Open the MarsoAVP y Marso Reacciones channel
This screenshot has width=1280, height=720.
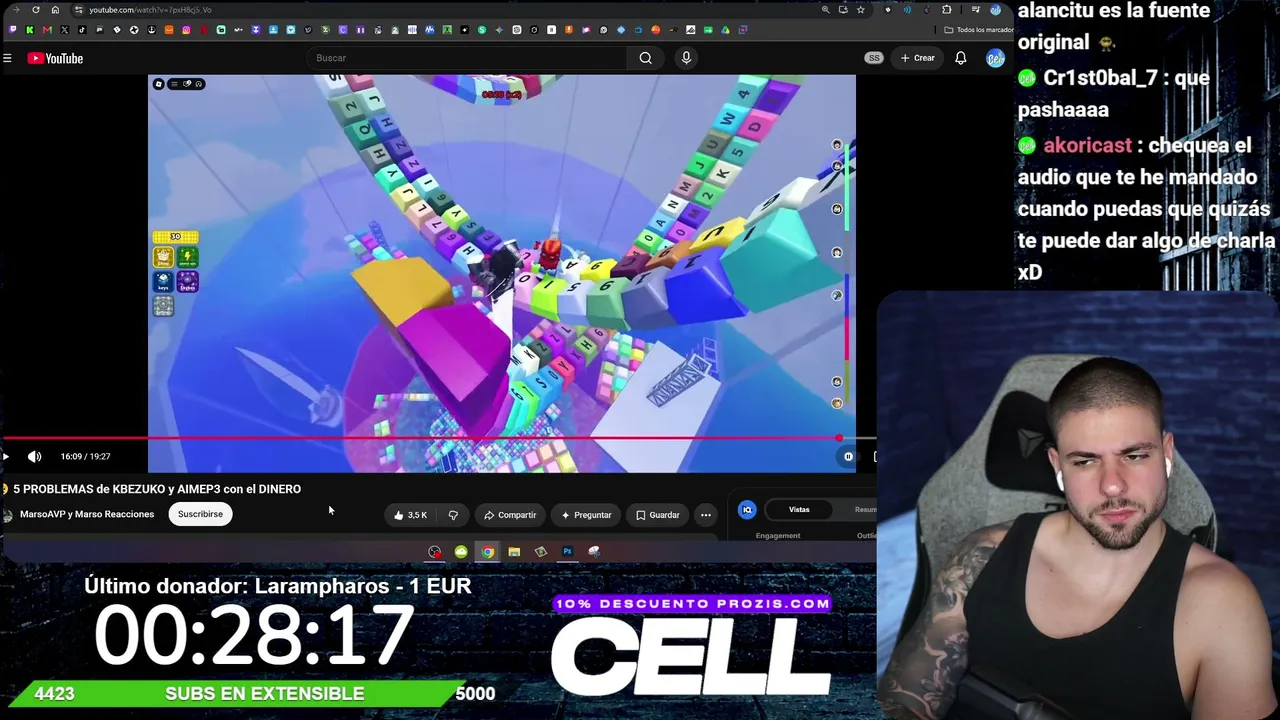[x=87, y=514]
